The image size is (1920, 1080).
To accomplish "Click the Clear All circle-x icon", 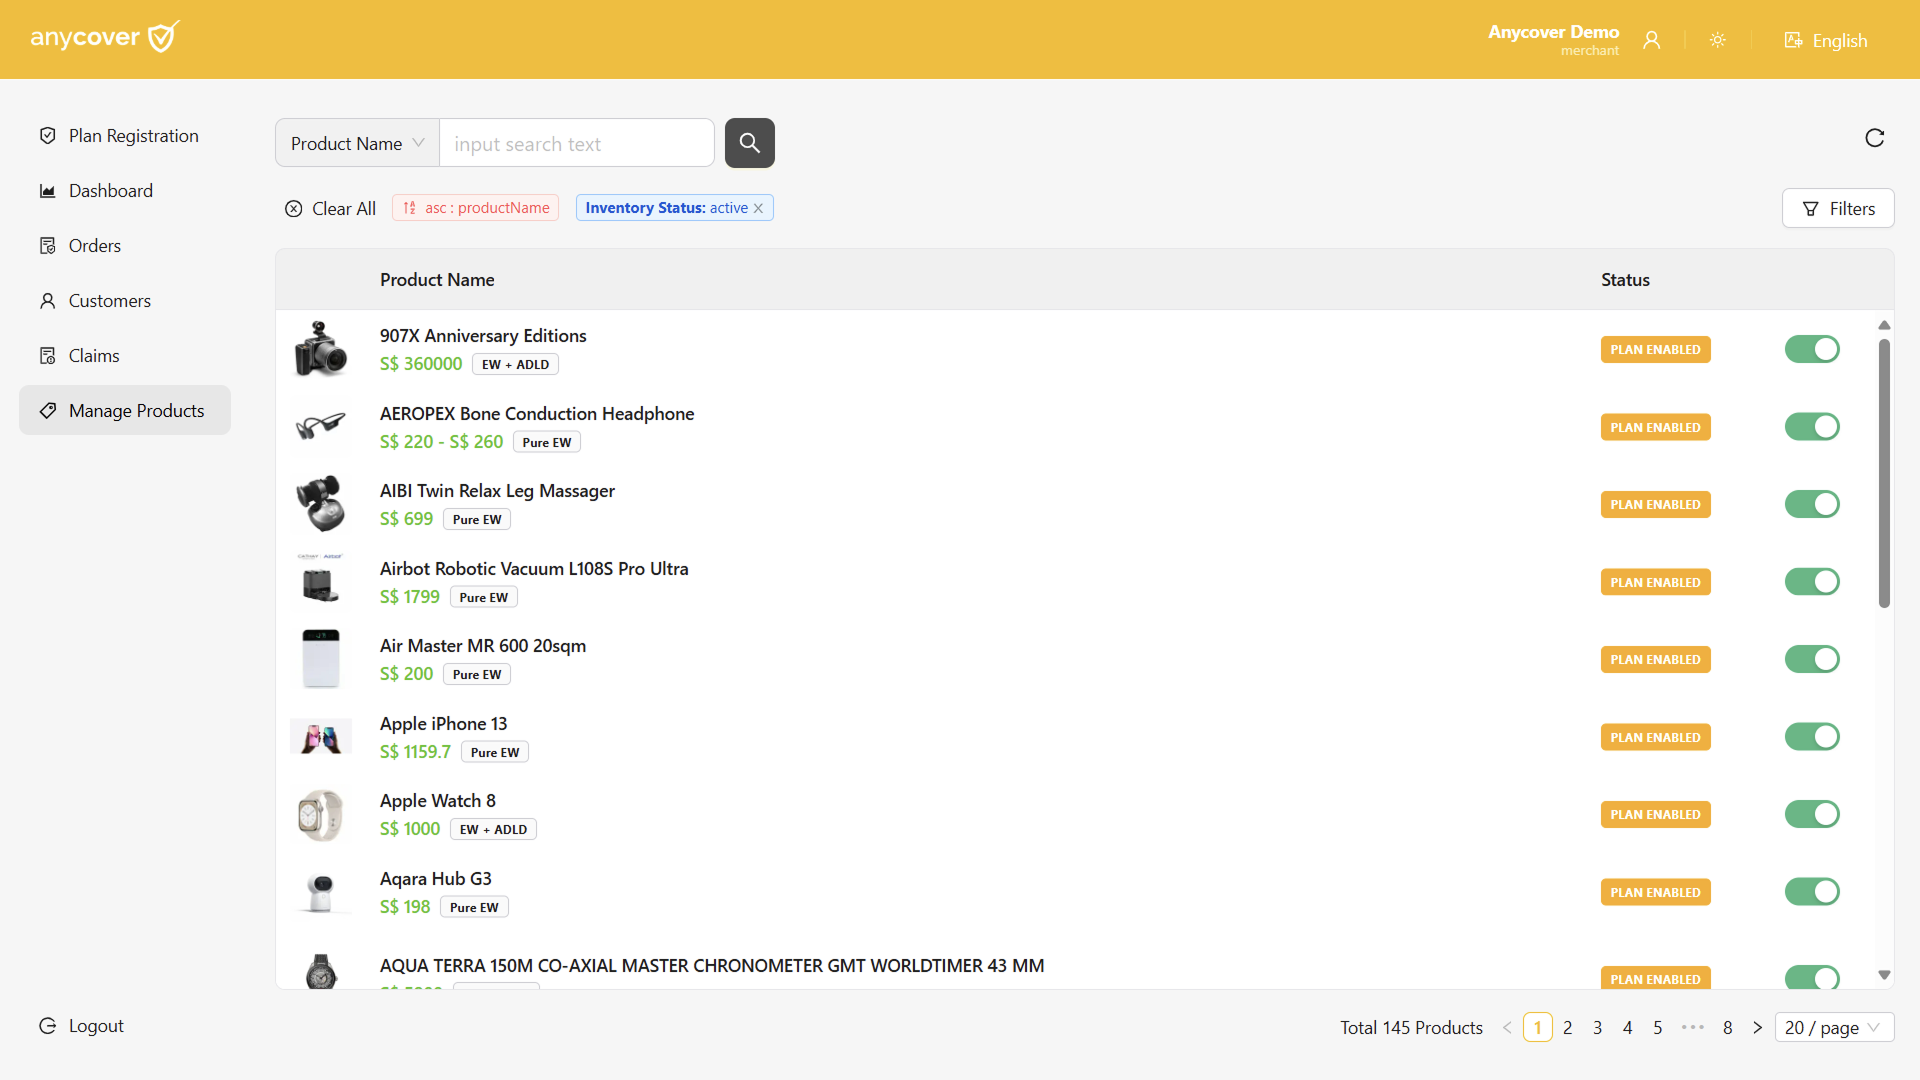I will coord(293,208).
